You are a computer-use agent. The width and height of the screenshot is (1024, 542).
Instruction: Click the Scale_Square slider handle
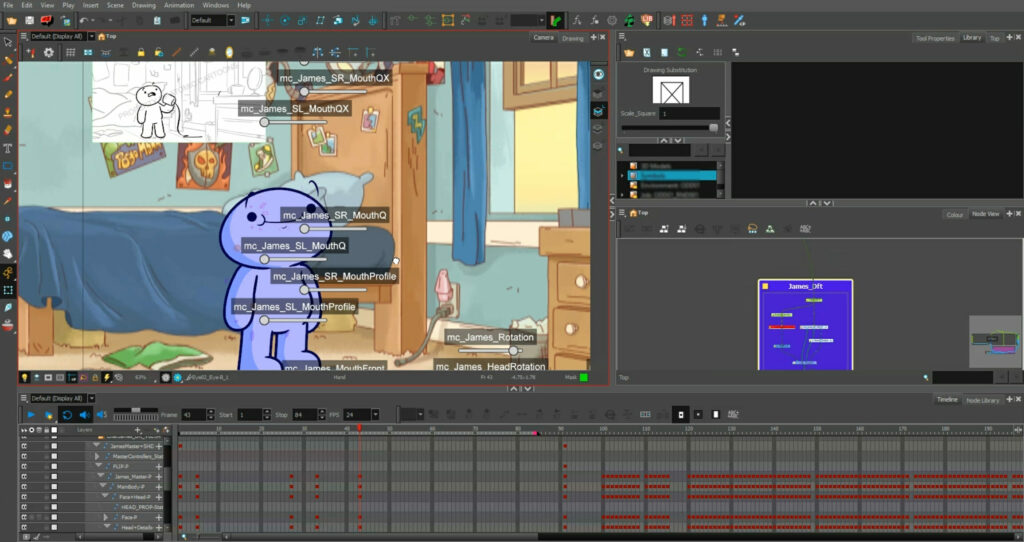(x=713, y=127)
